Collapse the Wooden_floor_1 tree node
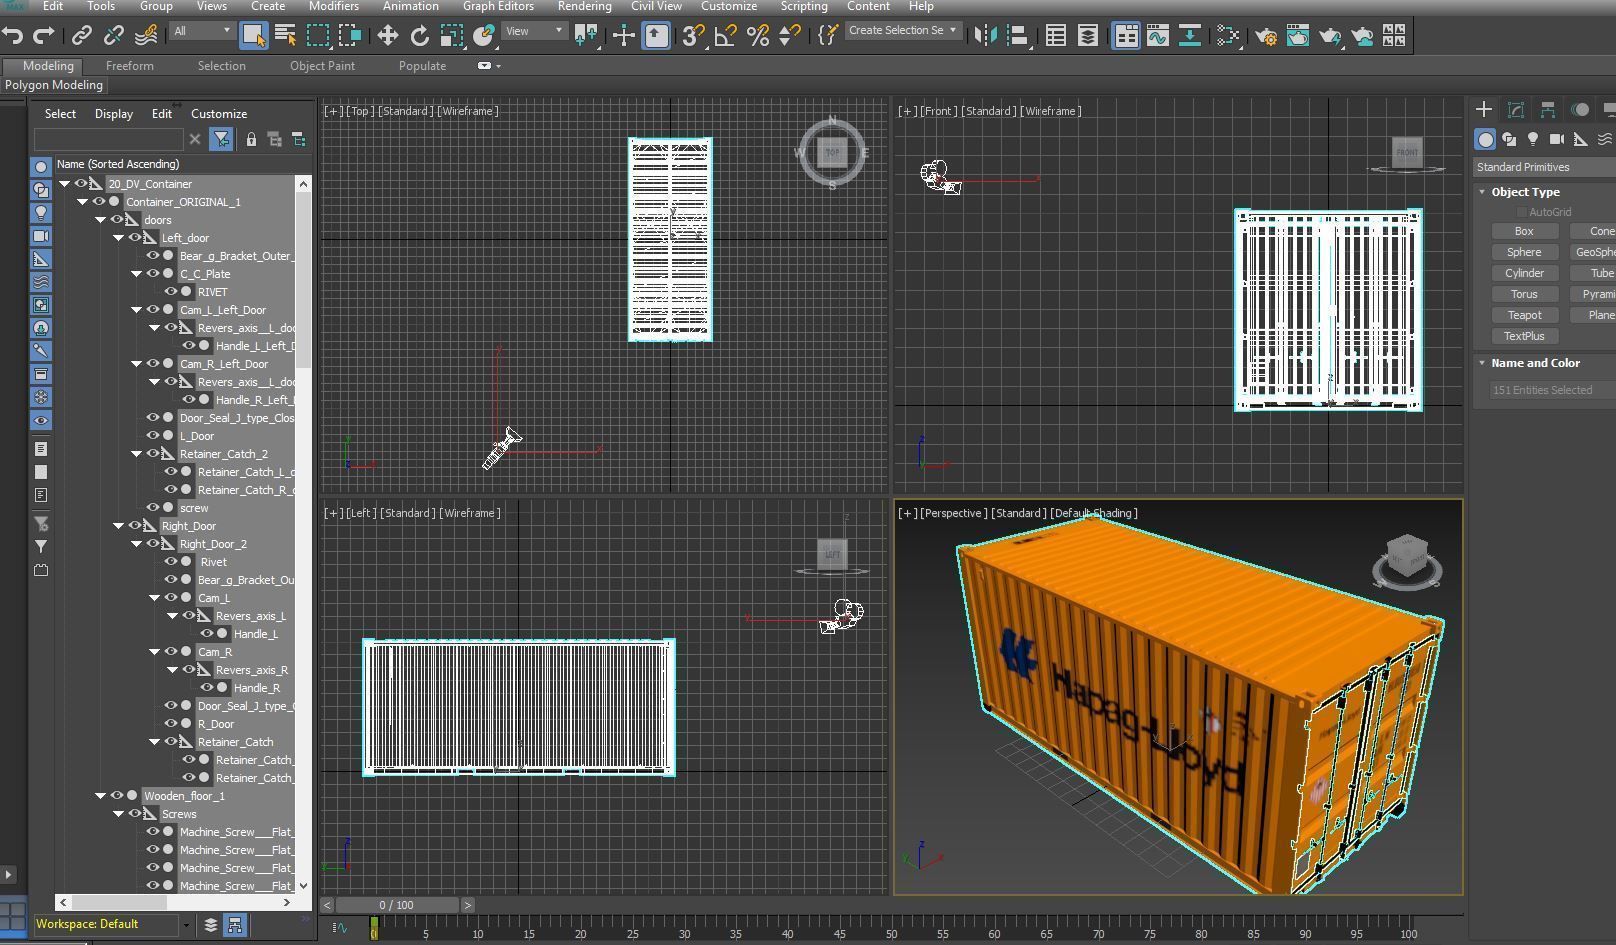The image size is (1616, 945). (x=101, y=796)
